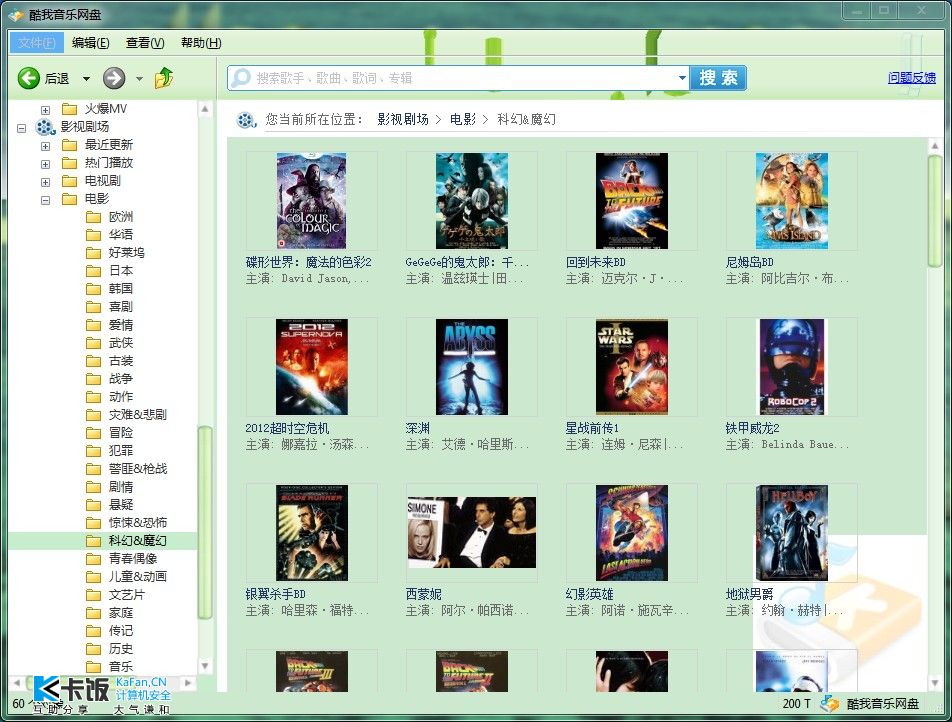The width and height of the screenshot is (952, 722).
Task: Expand the 电视剧 tree node
Action: pyautogui.click(x=46, y=182)
